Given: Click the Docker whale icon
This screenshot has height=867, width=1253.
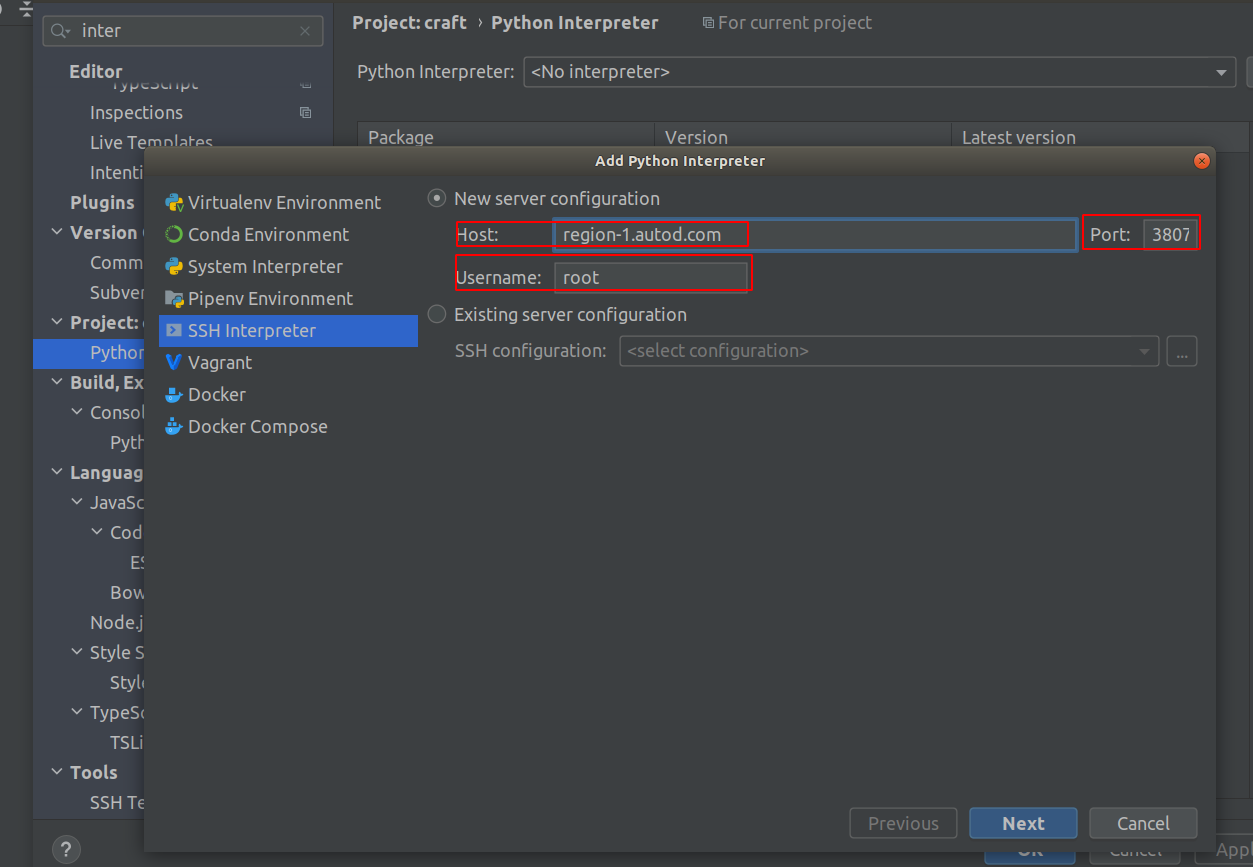Looking at the screenshot, I should (x=174, y=395).
